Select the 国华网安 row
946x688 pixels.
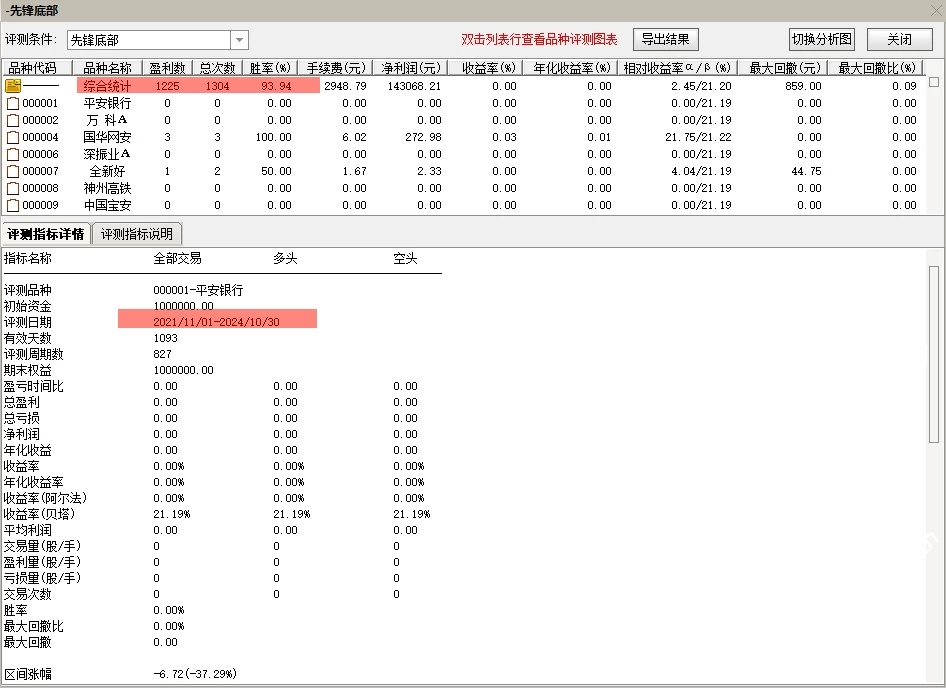[463, 137]
